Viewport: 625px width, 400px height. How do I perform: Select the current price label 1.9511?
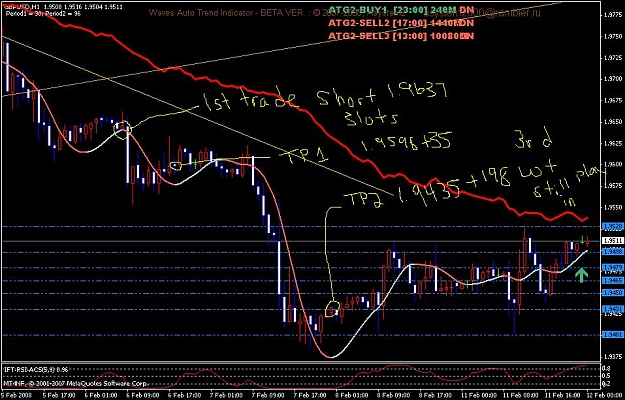point(613,241)
